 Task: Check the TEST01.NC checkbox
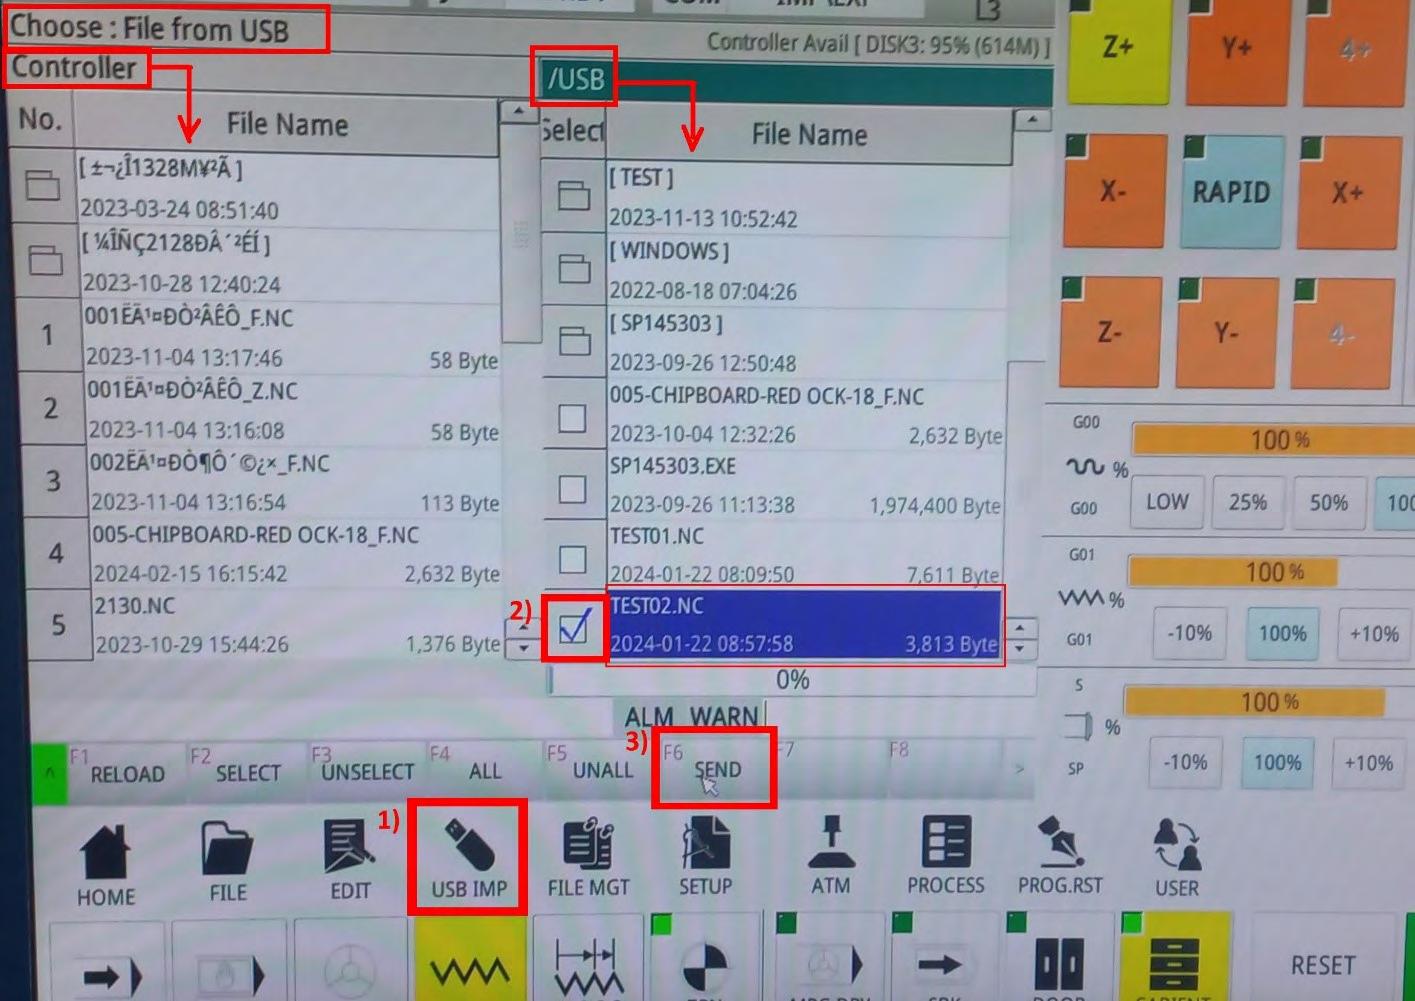pyautogui.click(x=572, y=559)
